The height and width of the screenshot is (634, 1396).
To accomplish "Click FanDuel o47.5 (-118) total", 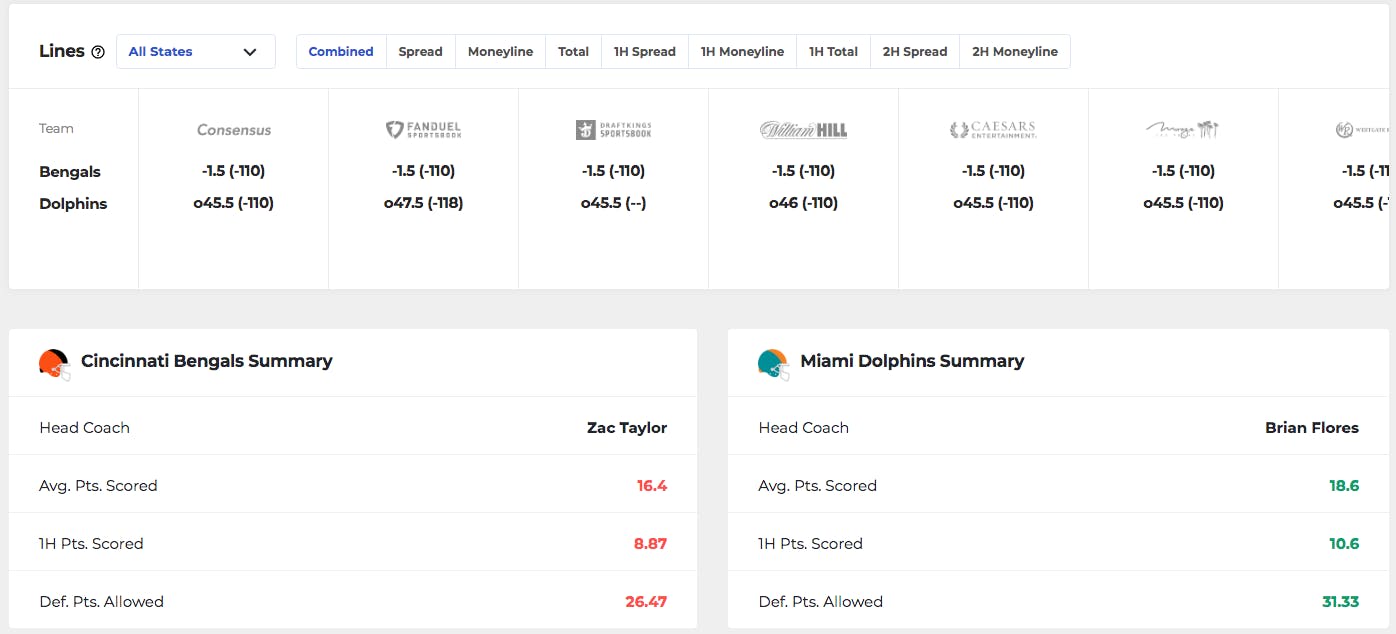I will click(423, 203).
